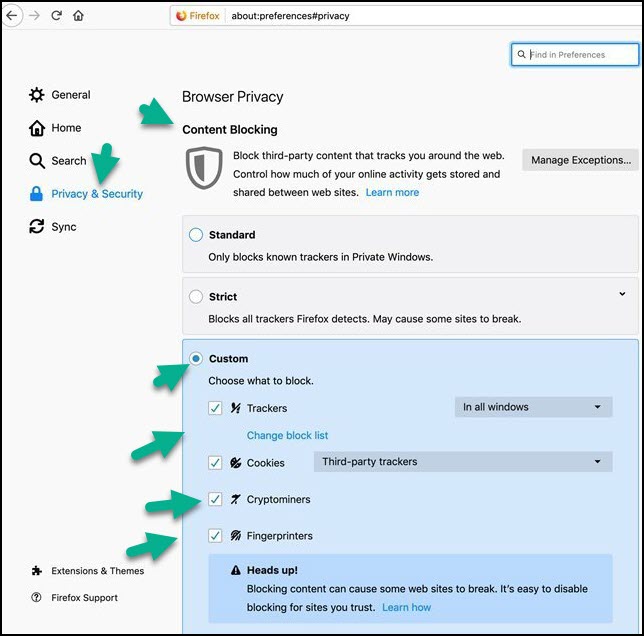Go to the Home preferences section
The image size is (644, 636).
[x=66, y=128]
